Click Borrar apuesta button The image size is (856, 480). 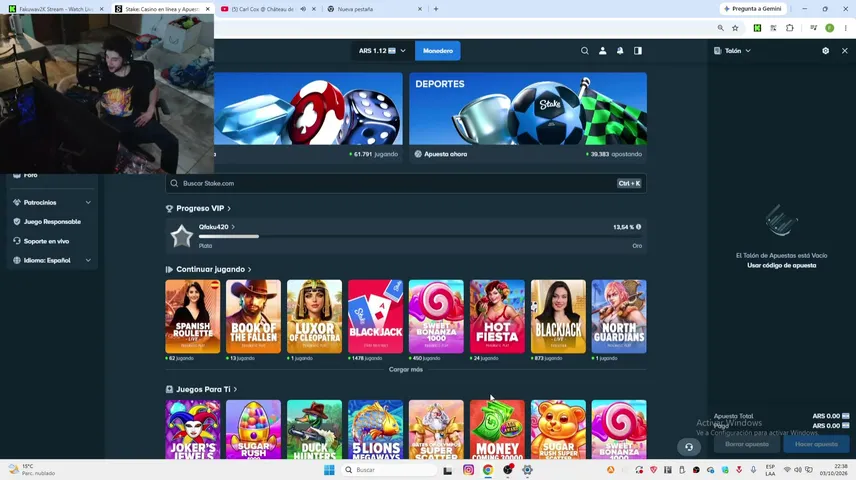click(x=747, y=444)
